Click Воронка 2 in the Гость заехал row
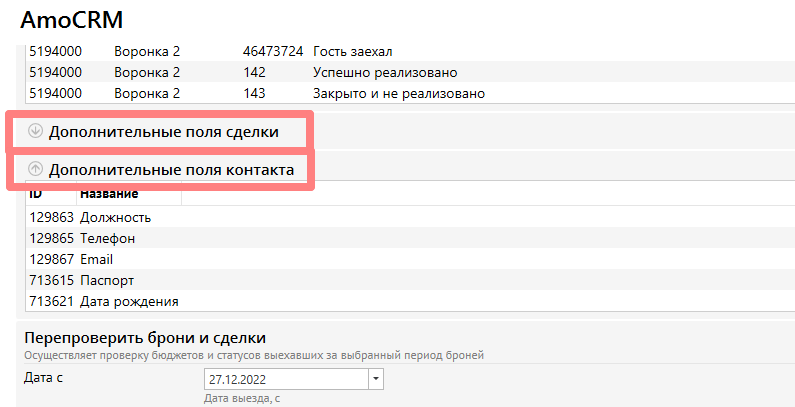 147,51
